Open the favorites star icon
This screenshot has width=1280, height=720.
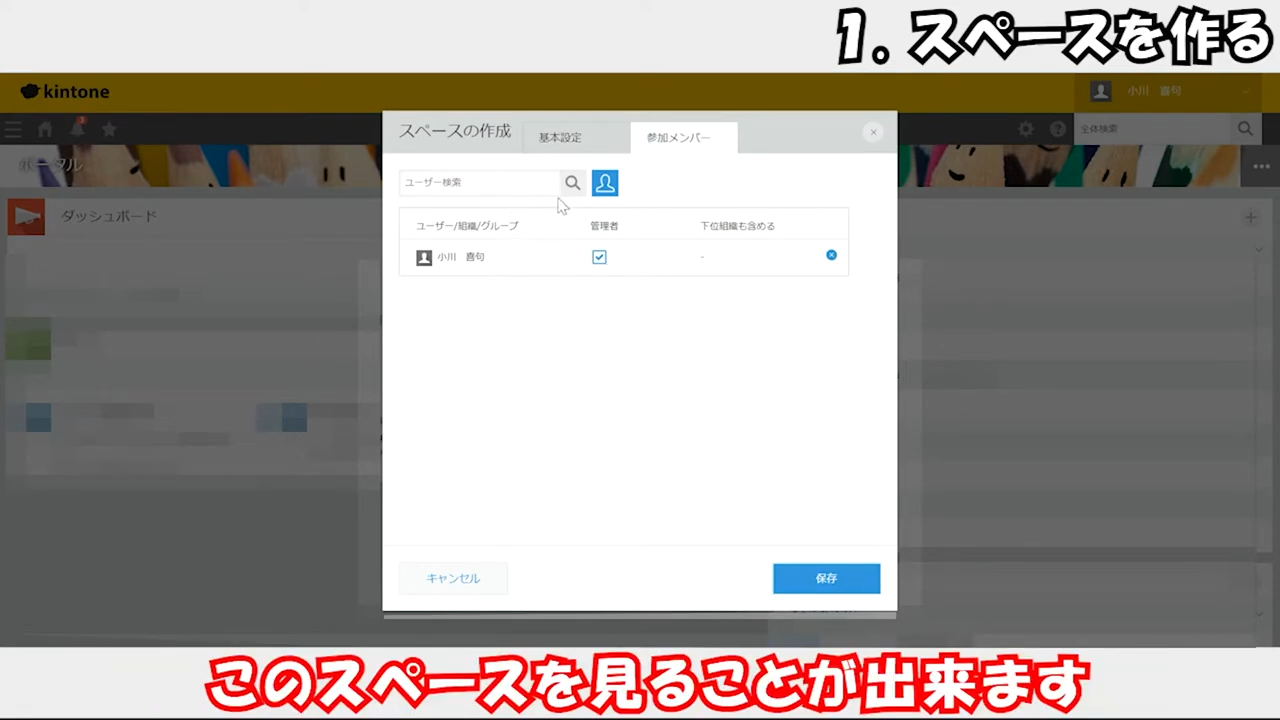[109, 129]
